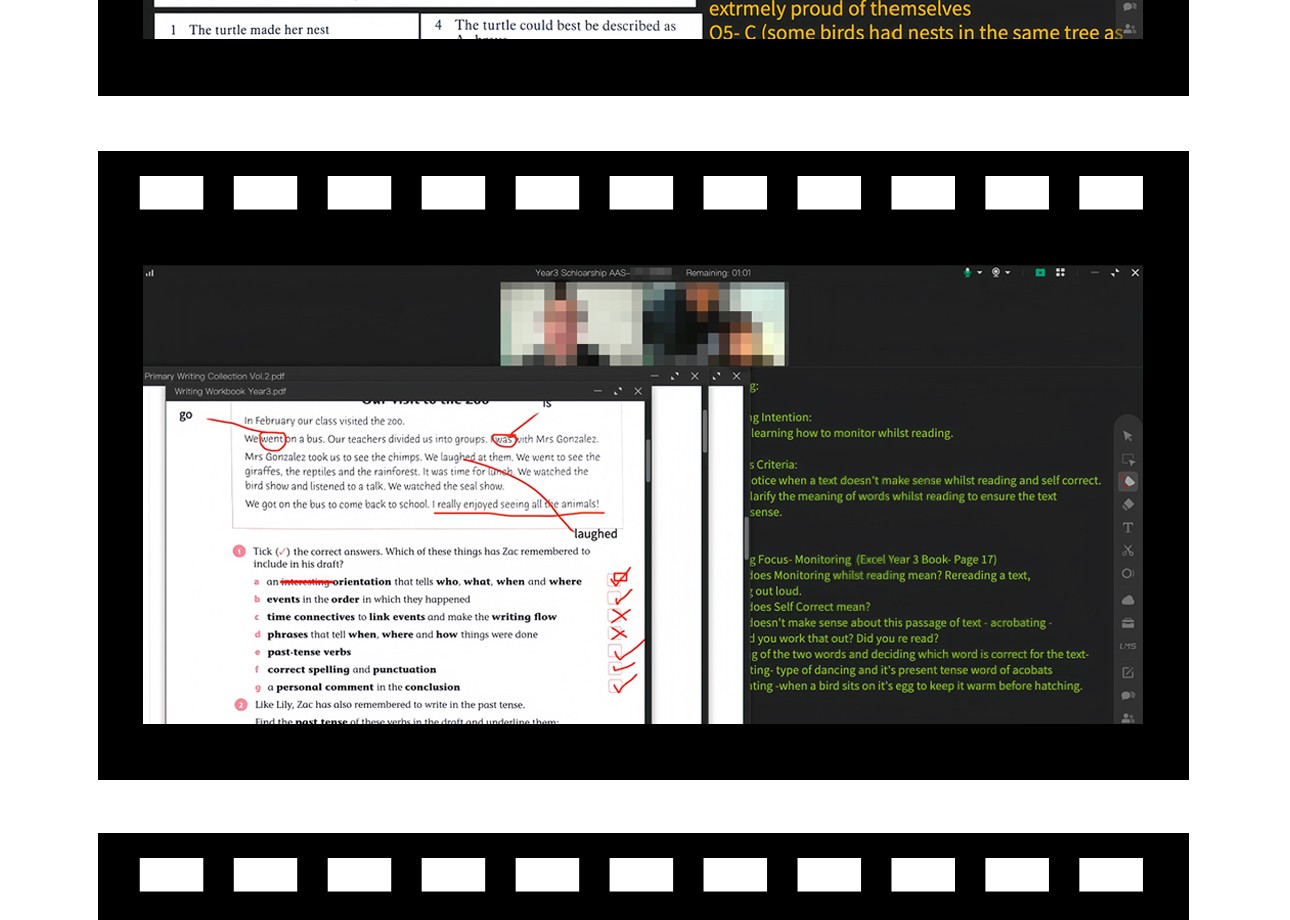Viewport: 1290px width, 920px height.
Task: Select the left participant video thumbnail
Action: [572, 324]
